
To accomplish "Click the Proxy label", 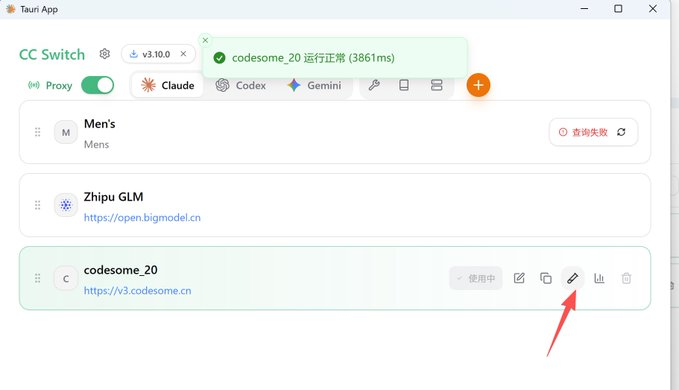I will (x=59, y=86).
